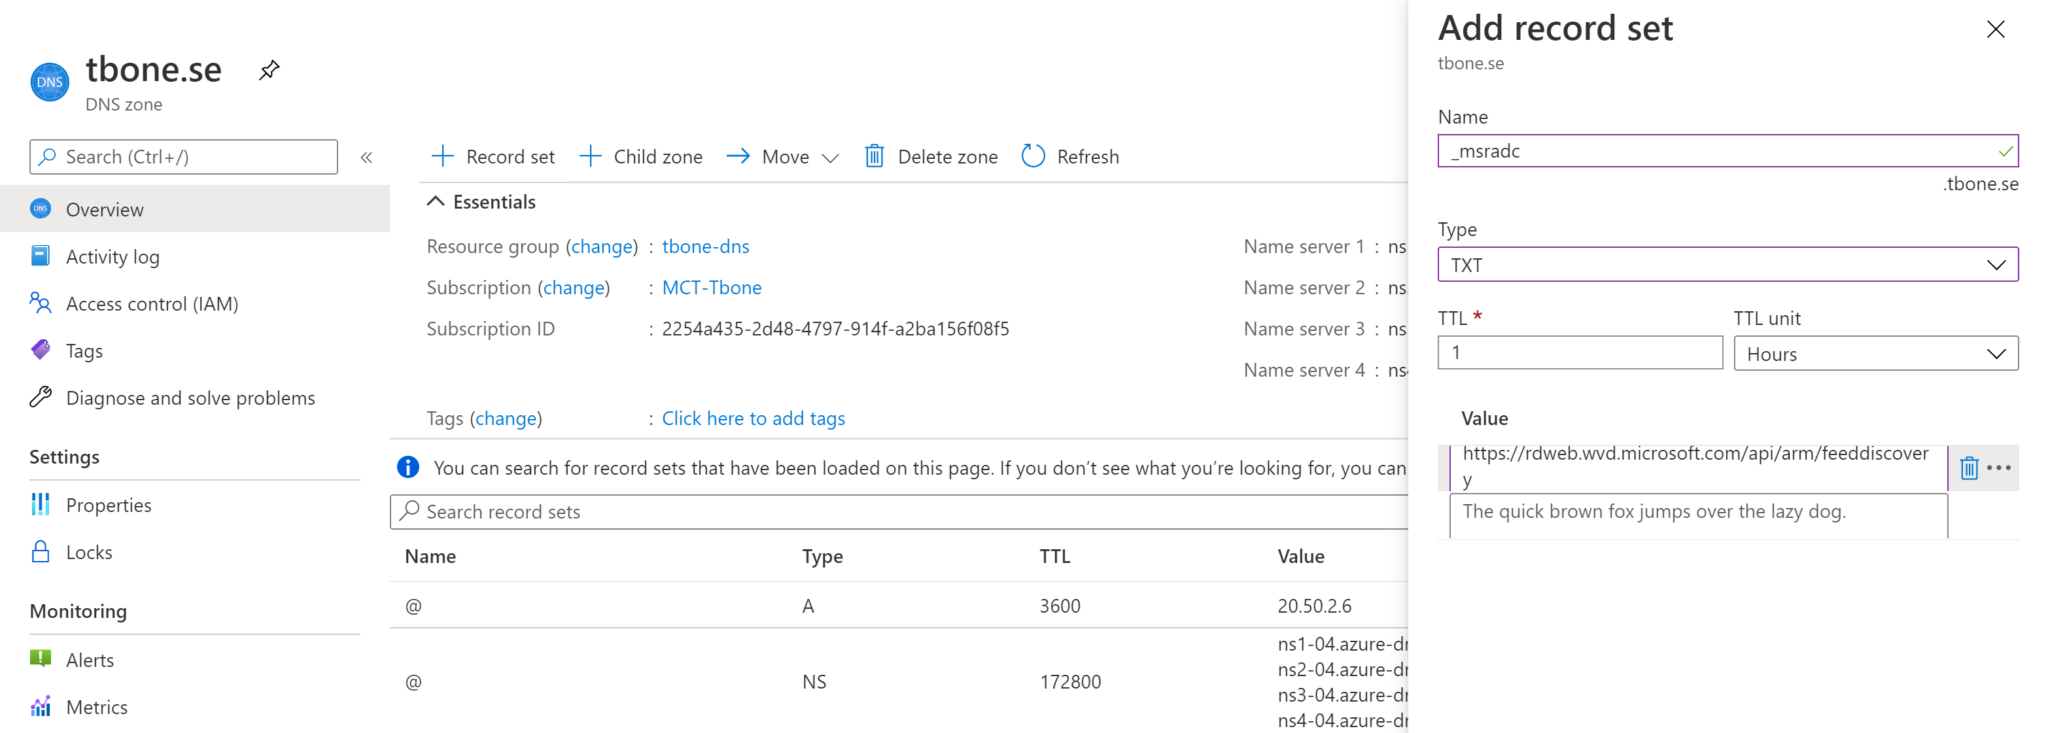Click the Diagnose wrench icon
The width and height of the screenshot is (2048, 733).
tap(40, 397)
